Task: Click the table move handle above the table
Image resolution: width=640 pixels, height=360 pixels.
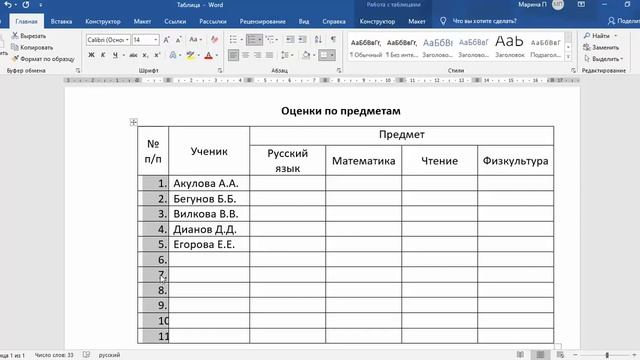Action: [133, 122]
